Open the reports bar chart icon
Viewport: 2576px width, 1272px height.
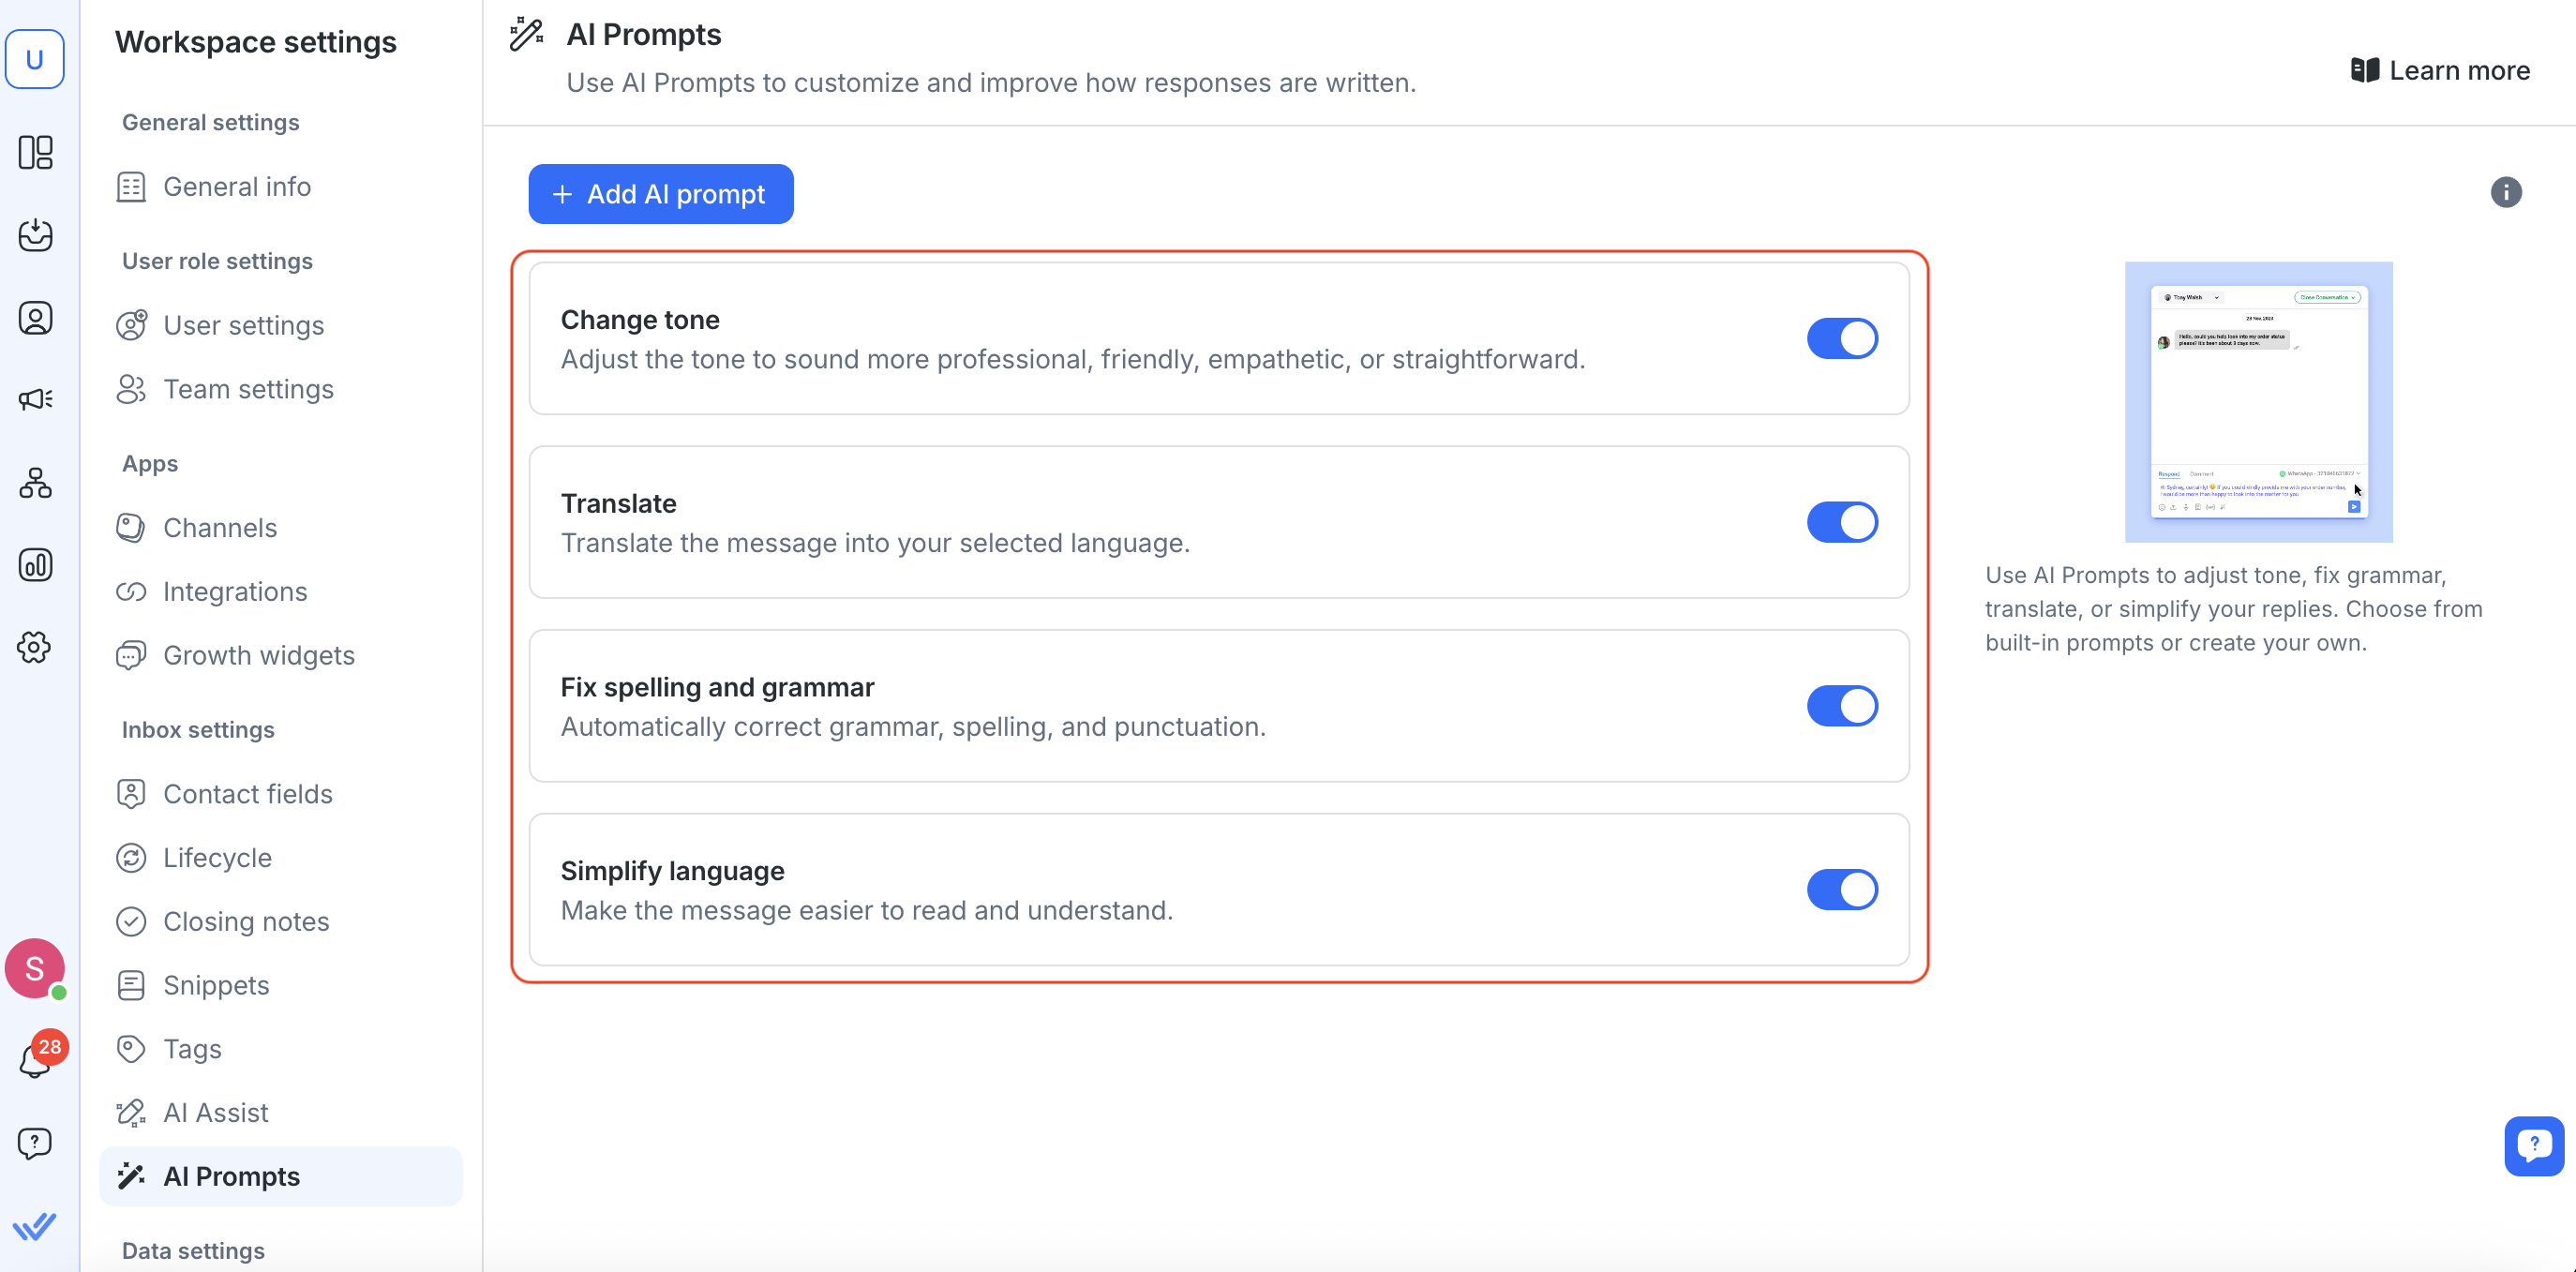[35, 565]
